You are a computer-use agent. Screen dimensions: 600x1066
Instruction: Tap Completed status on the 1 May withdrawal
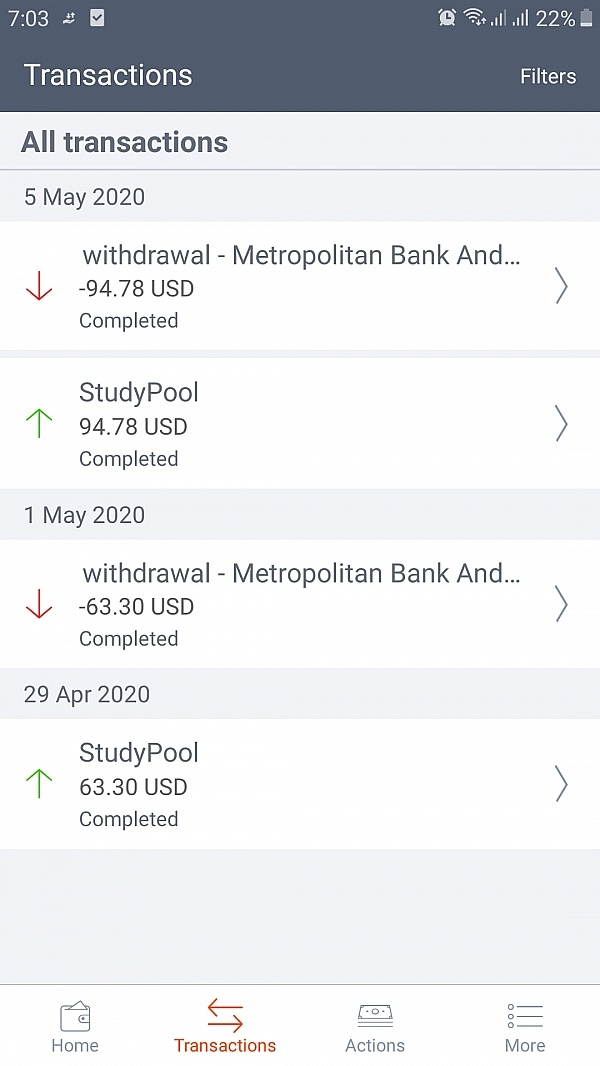[128, 639]
